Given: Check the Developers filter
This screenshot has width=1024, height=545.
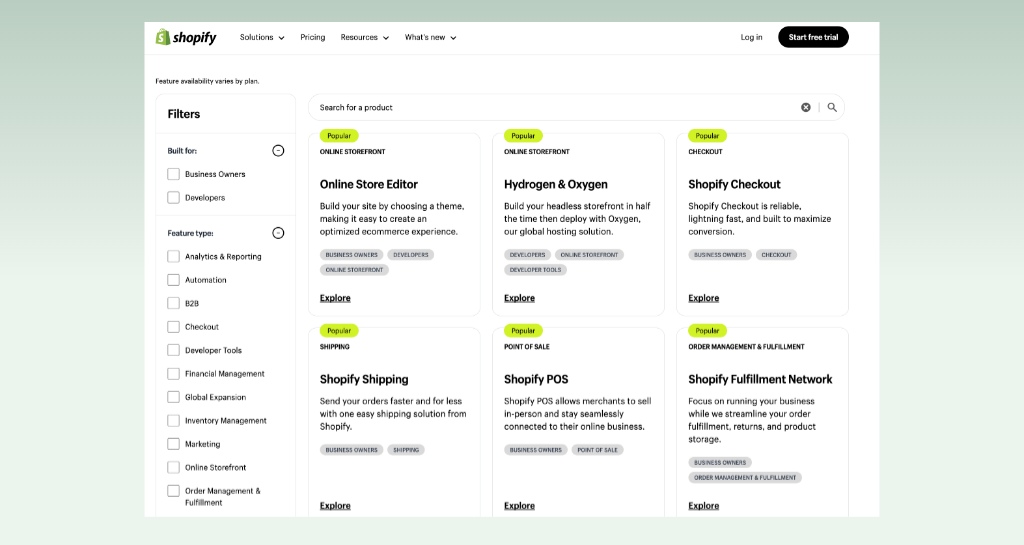Looking at the screenshot, I should pos(173,198).
